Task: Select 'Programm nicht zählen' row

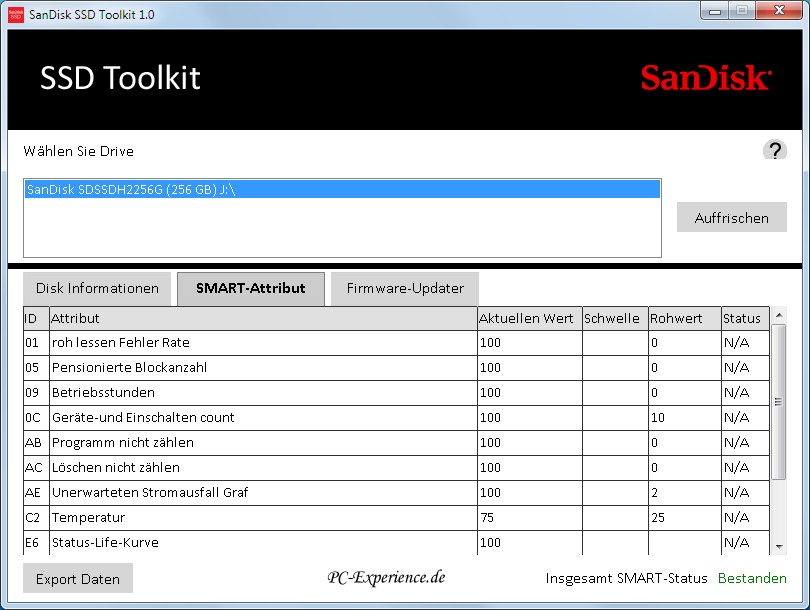Action: 396,443
